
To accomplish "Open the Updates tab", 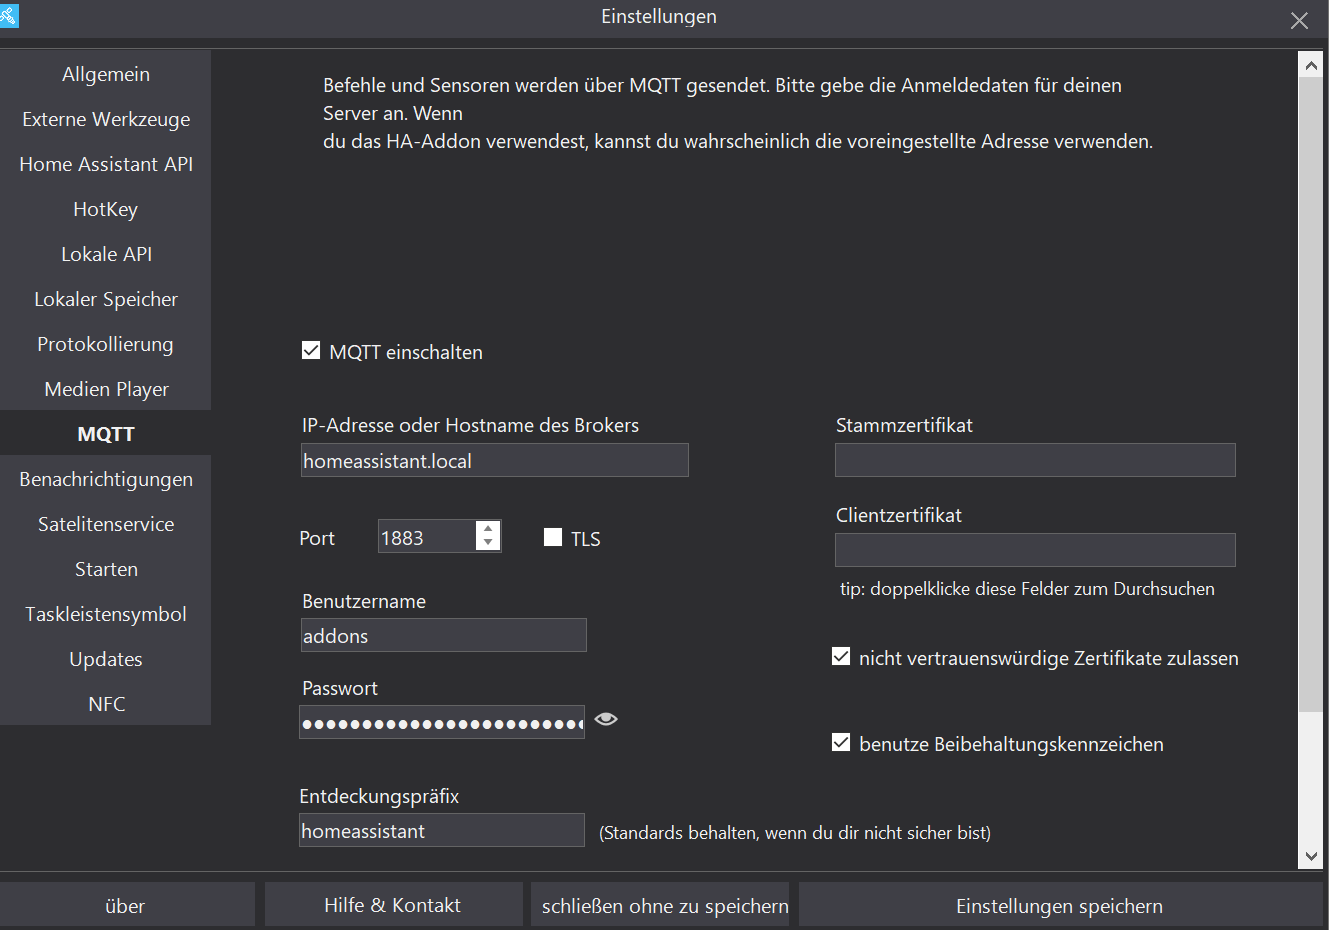I will [106, 659].
